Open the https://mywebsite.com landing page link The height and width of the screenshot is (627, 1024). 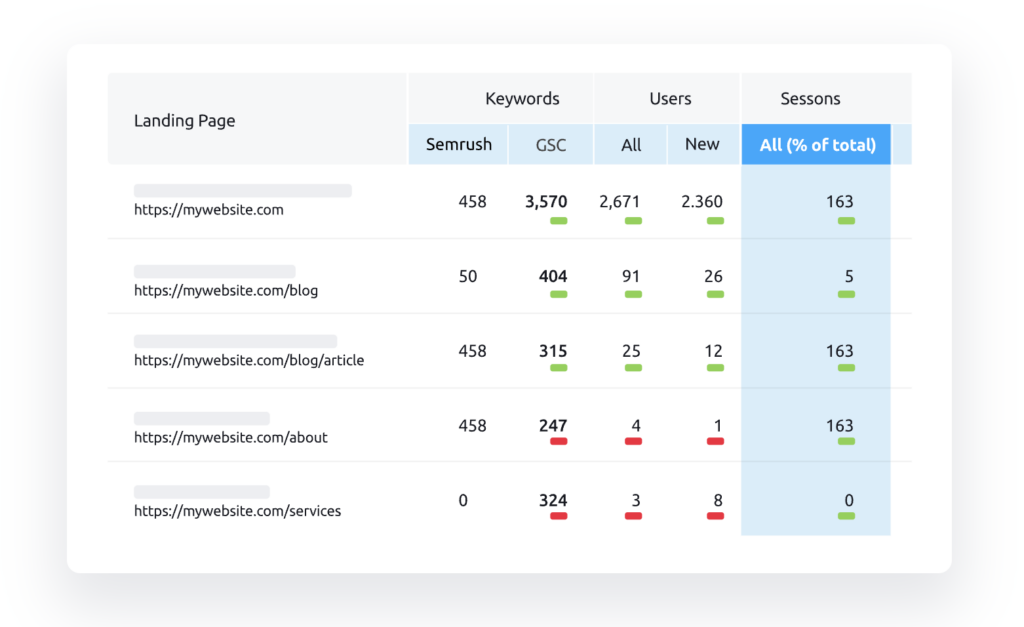click(209, 210)
